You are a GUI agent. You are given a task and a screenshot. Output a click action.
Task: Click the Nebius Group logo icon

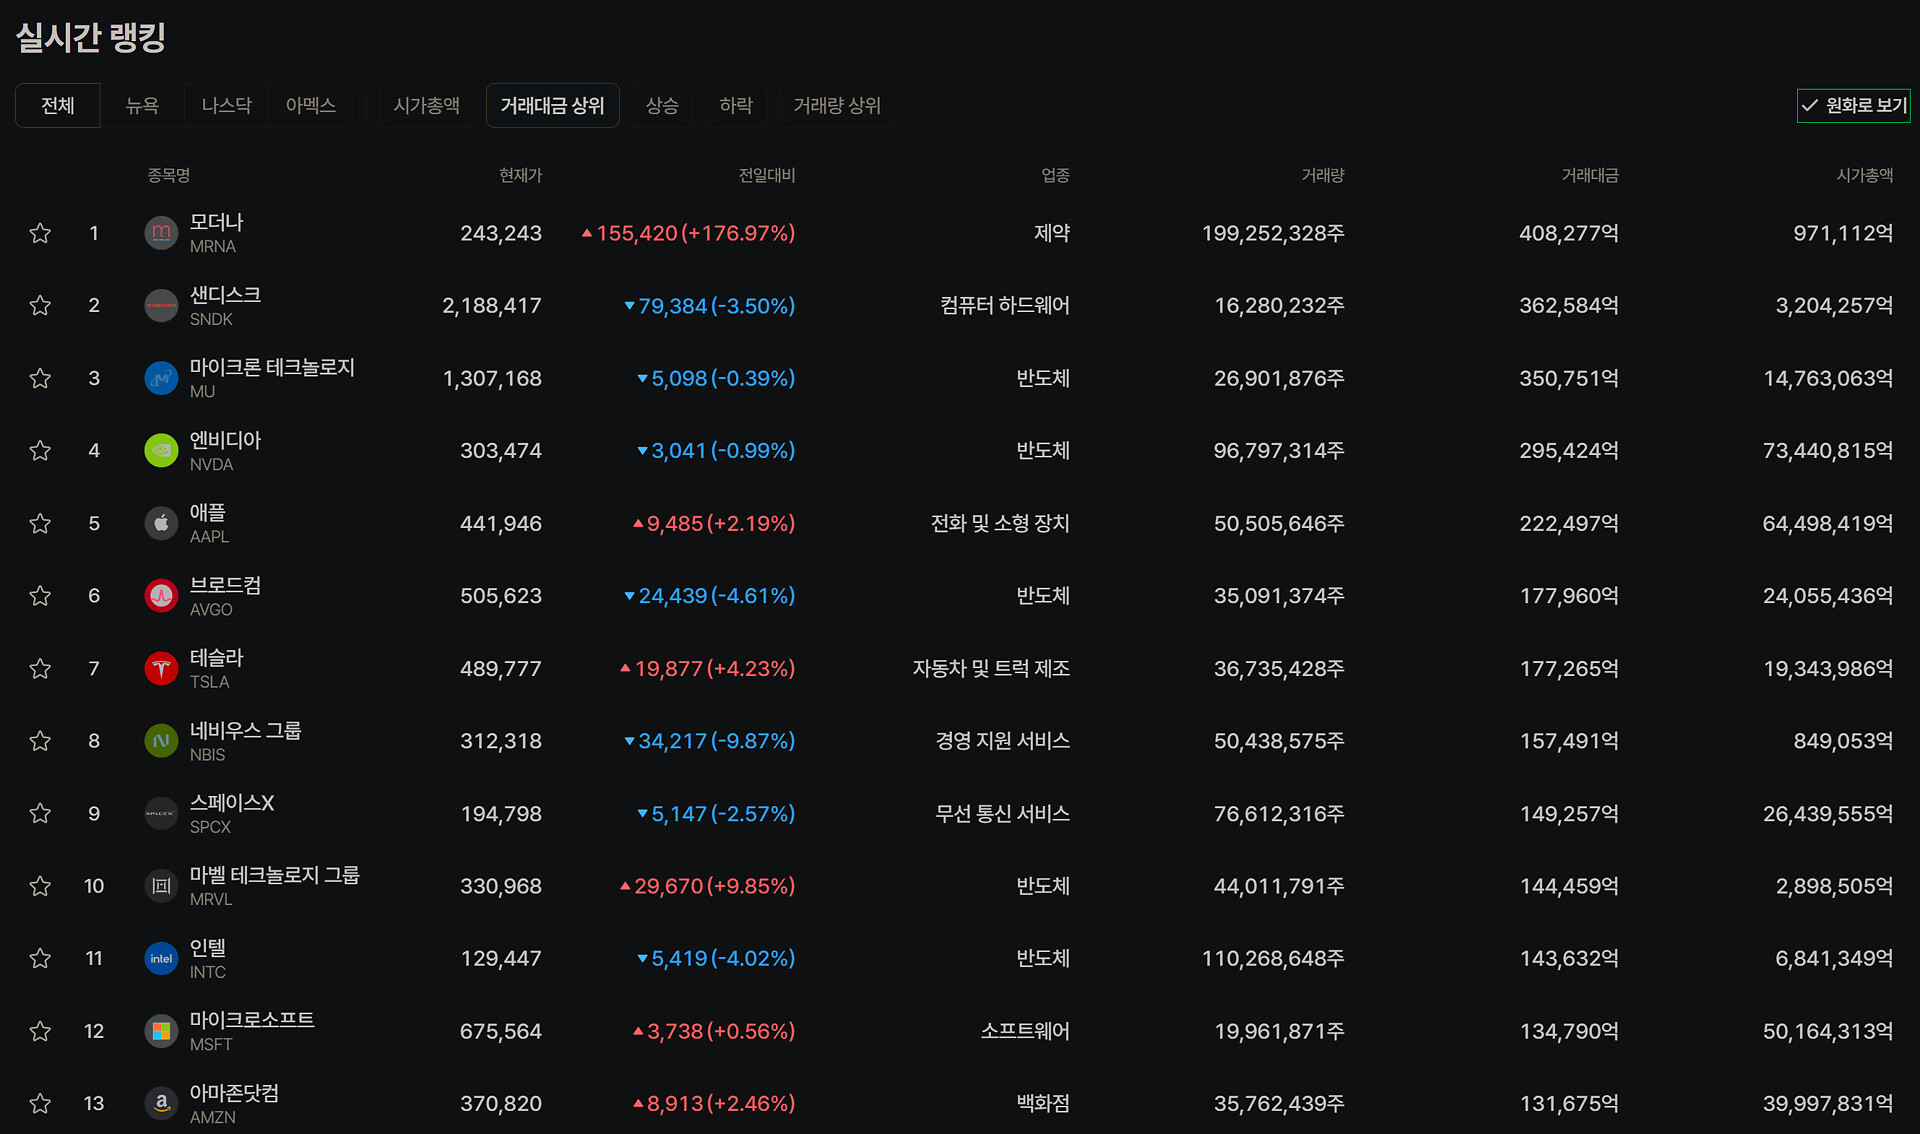[x=161, y=741]
